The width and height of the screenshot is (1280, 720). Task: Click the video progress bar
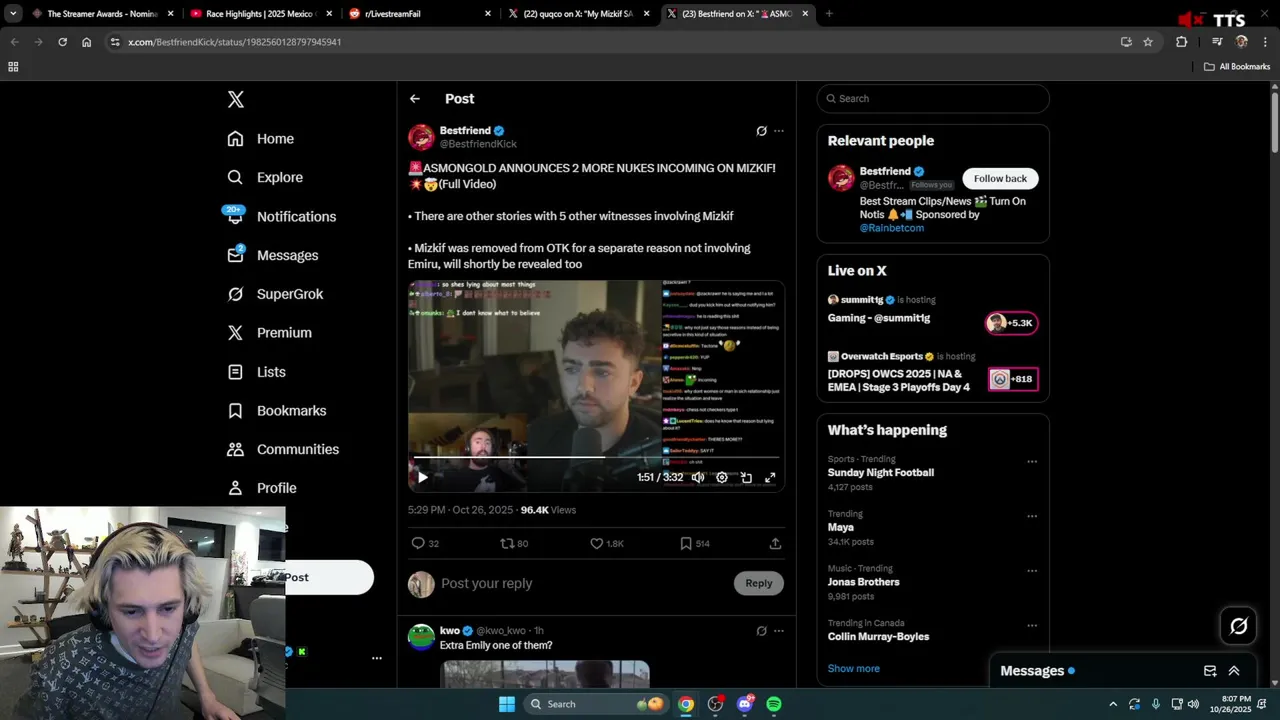coord(596,457)
